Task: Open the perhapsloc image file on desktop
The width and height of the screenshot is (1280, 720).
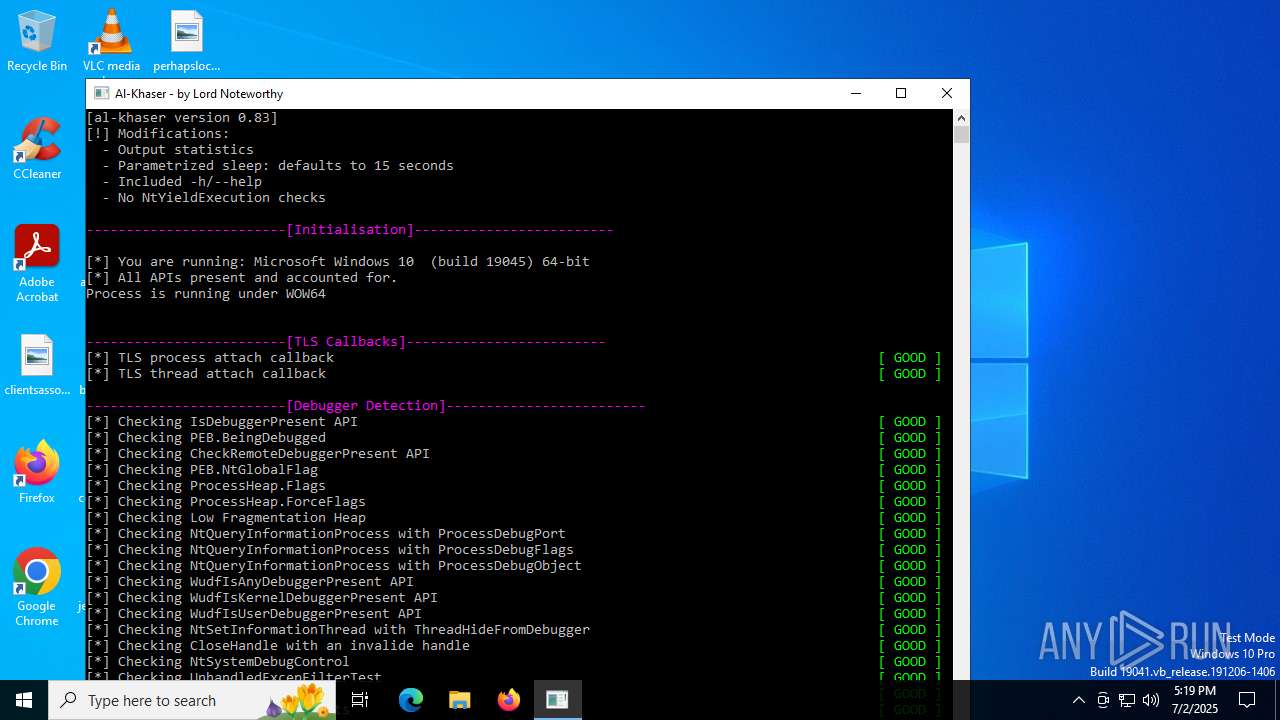Action: (186, 41)
